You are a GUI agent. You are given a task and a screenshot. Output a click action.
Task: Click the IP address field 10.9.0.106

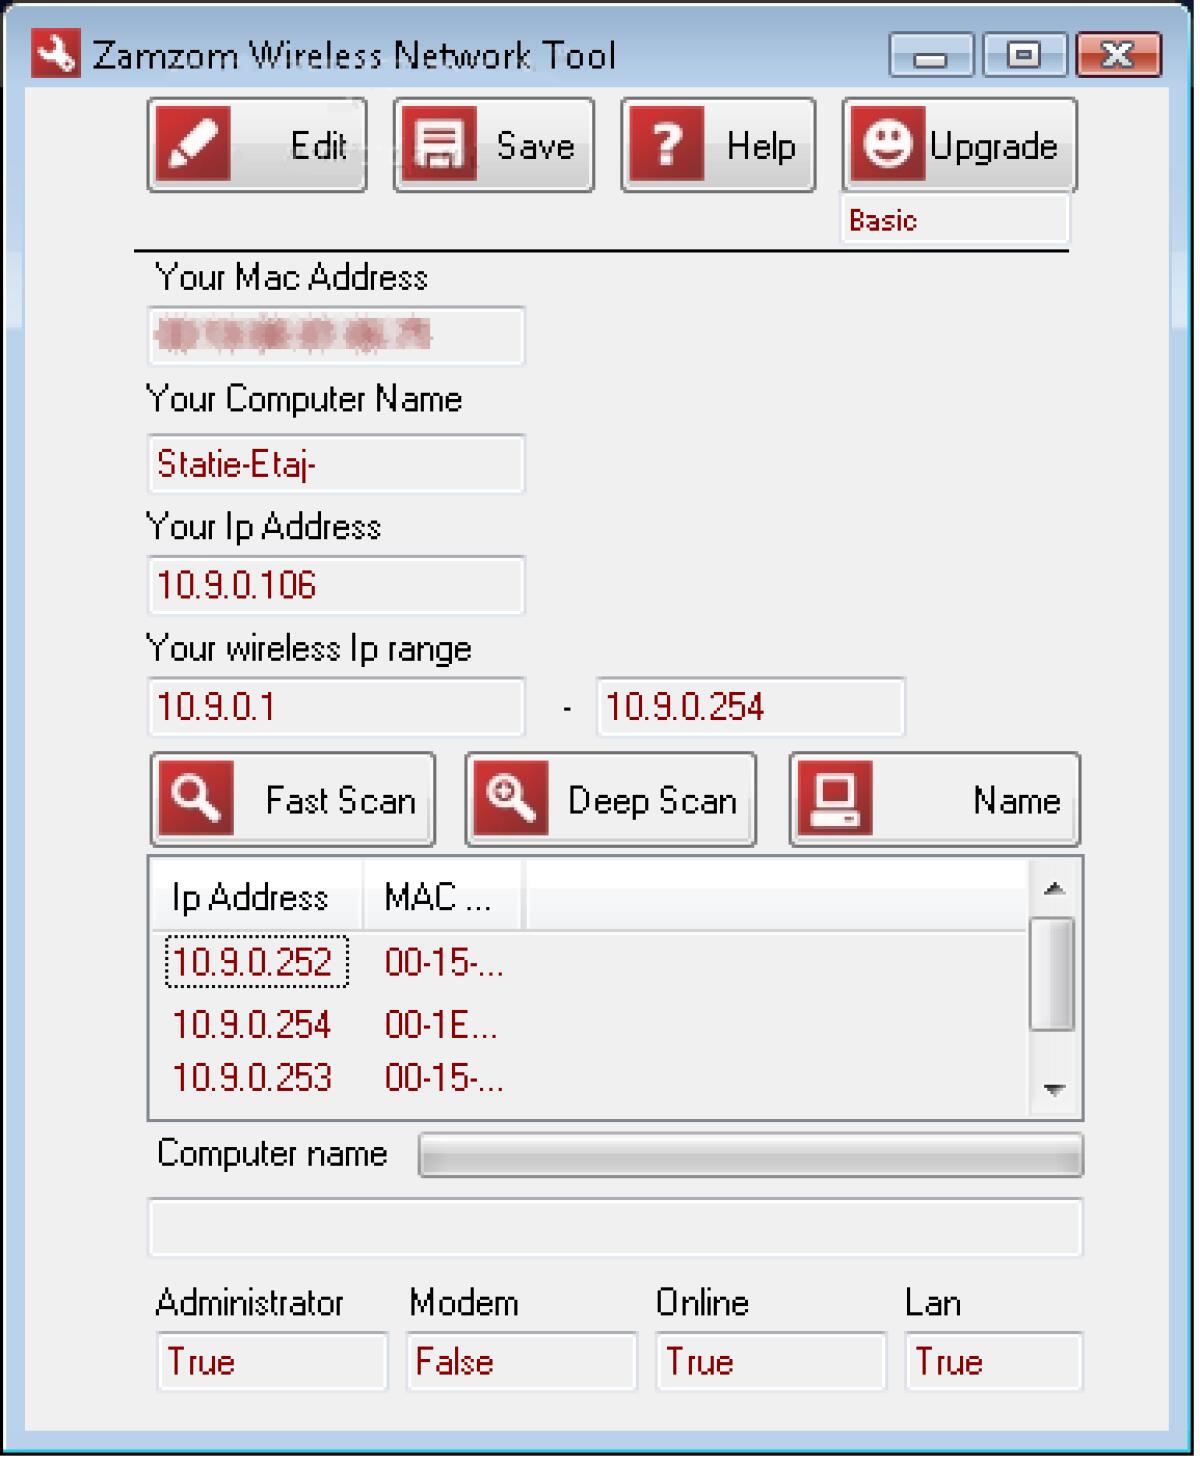point(336,585)
